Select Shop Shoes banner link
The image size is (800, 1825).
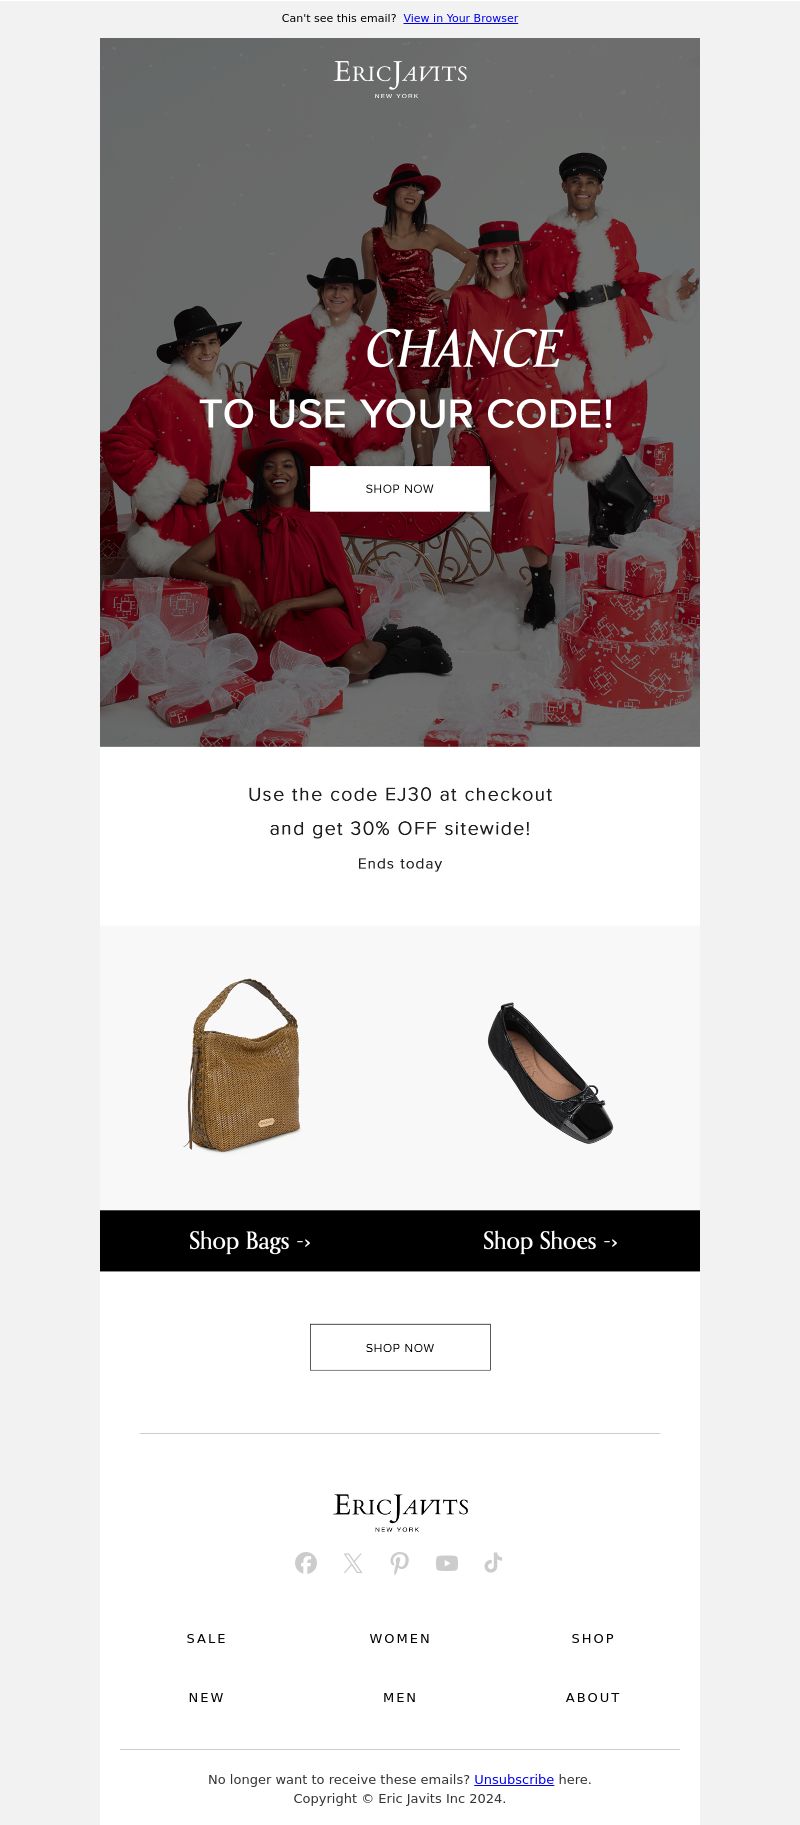point(550,1241)
